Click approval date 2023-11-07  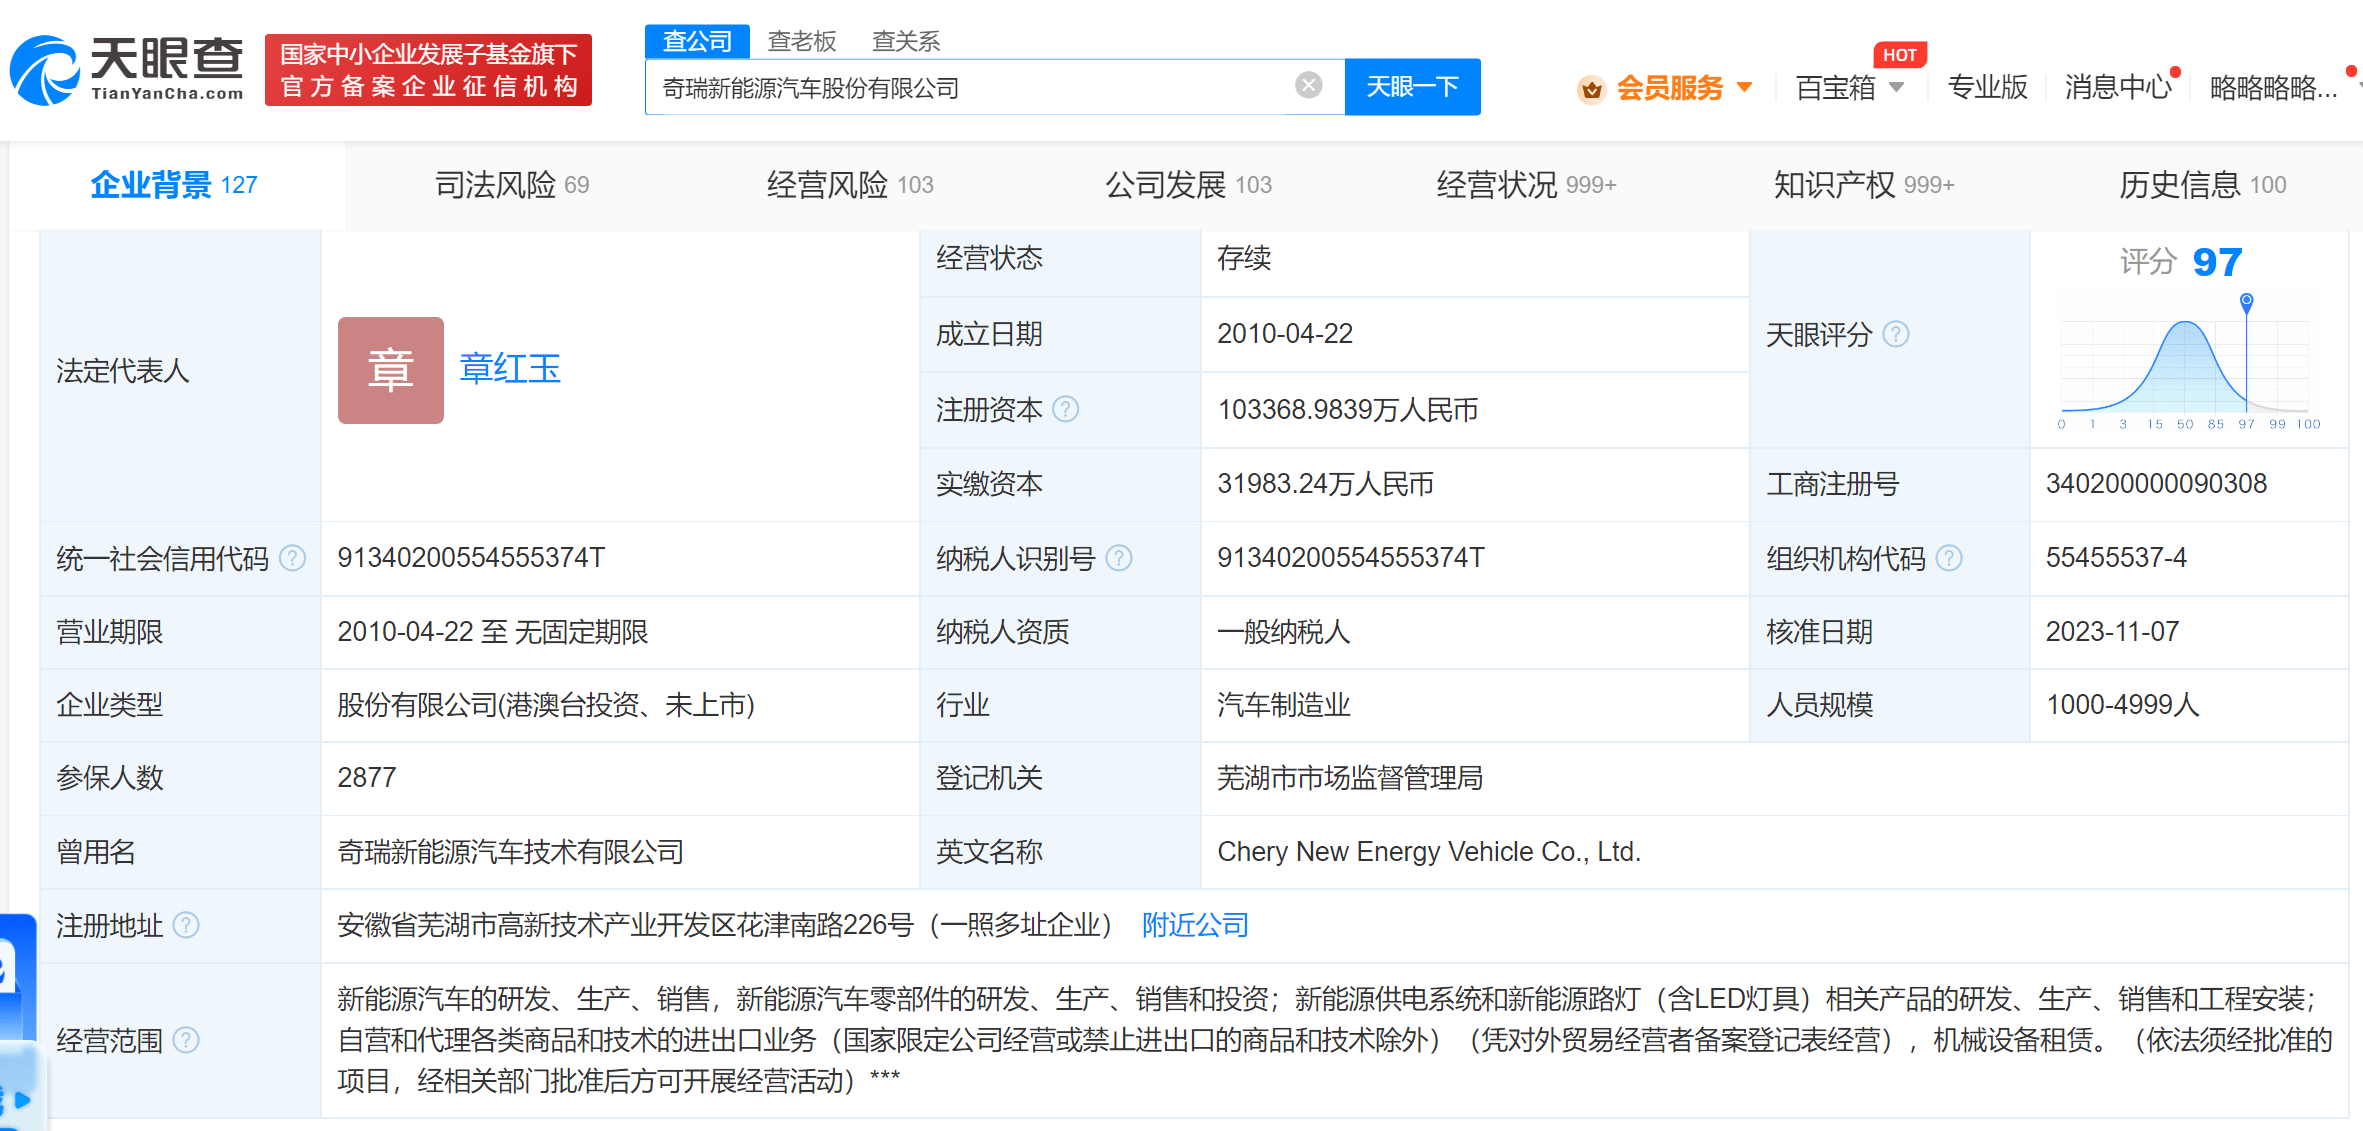(x=2112, y=632)
